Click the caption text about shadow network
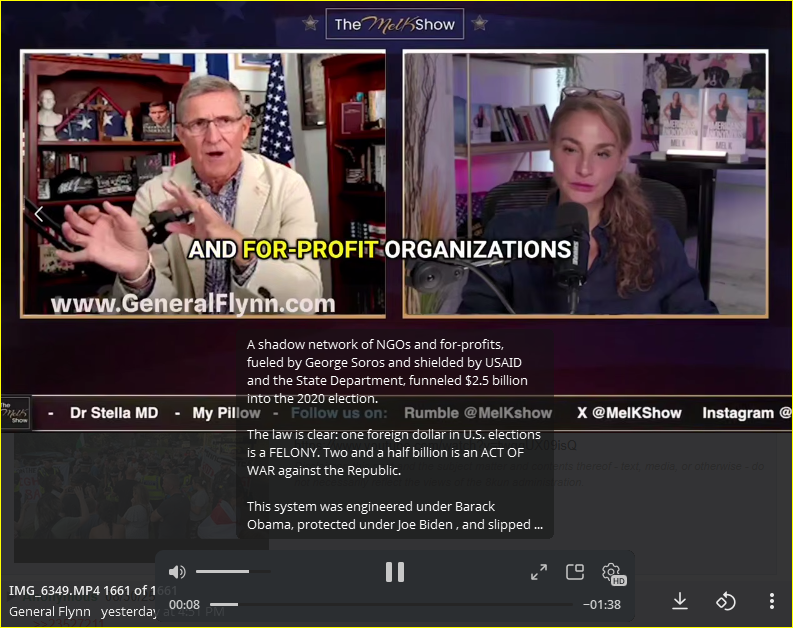Viewport: 793px width, 628px height. 387,371
